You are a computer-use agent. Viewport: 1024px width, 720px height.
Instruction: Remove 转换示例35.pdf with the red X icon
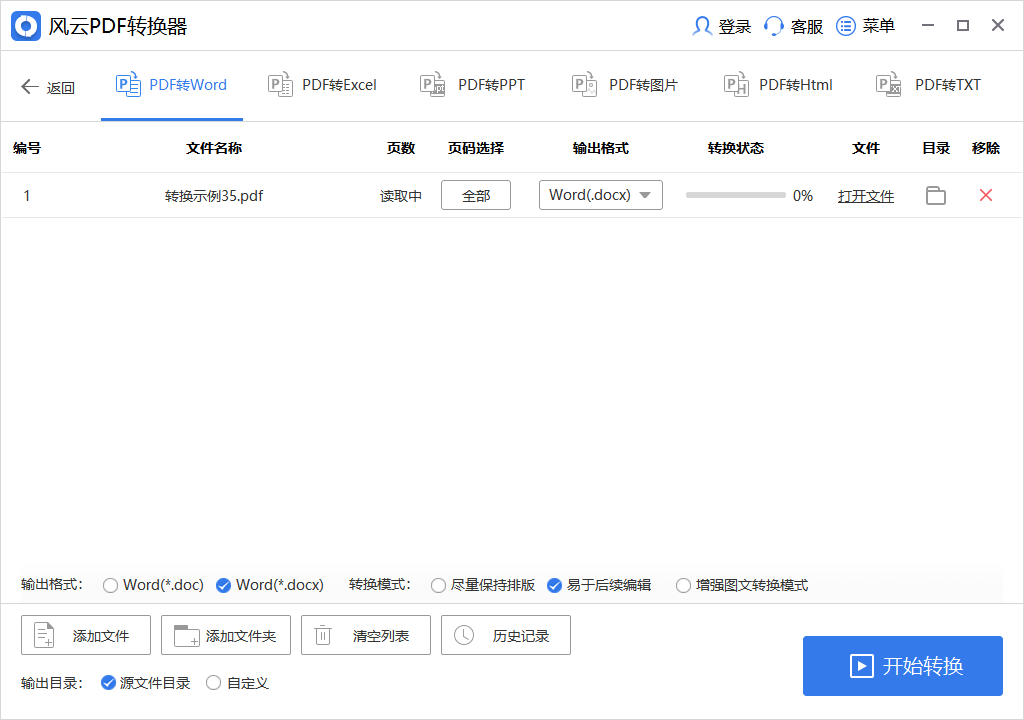[986, 195]
